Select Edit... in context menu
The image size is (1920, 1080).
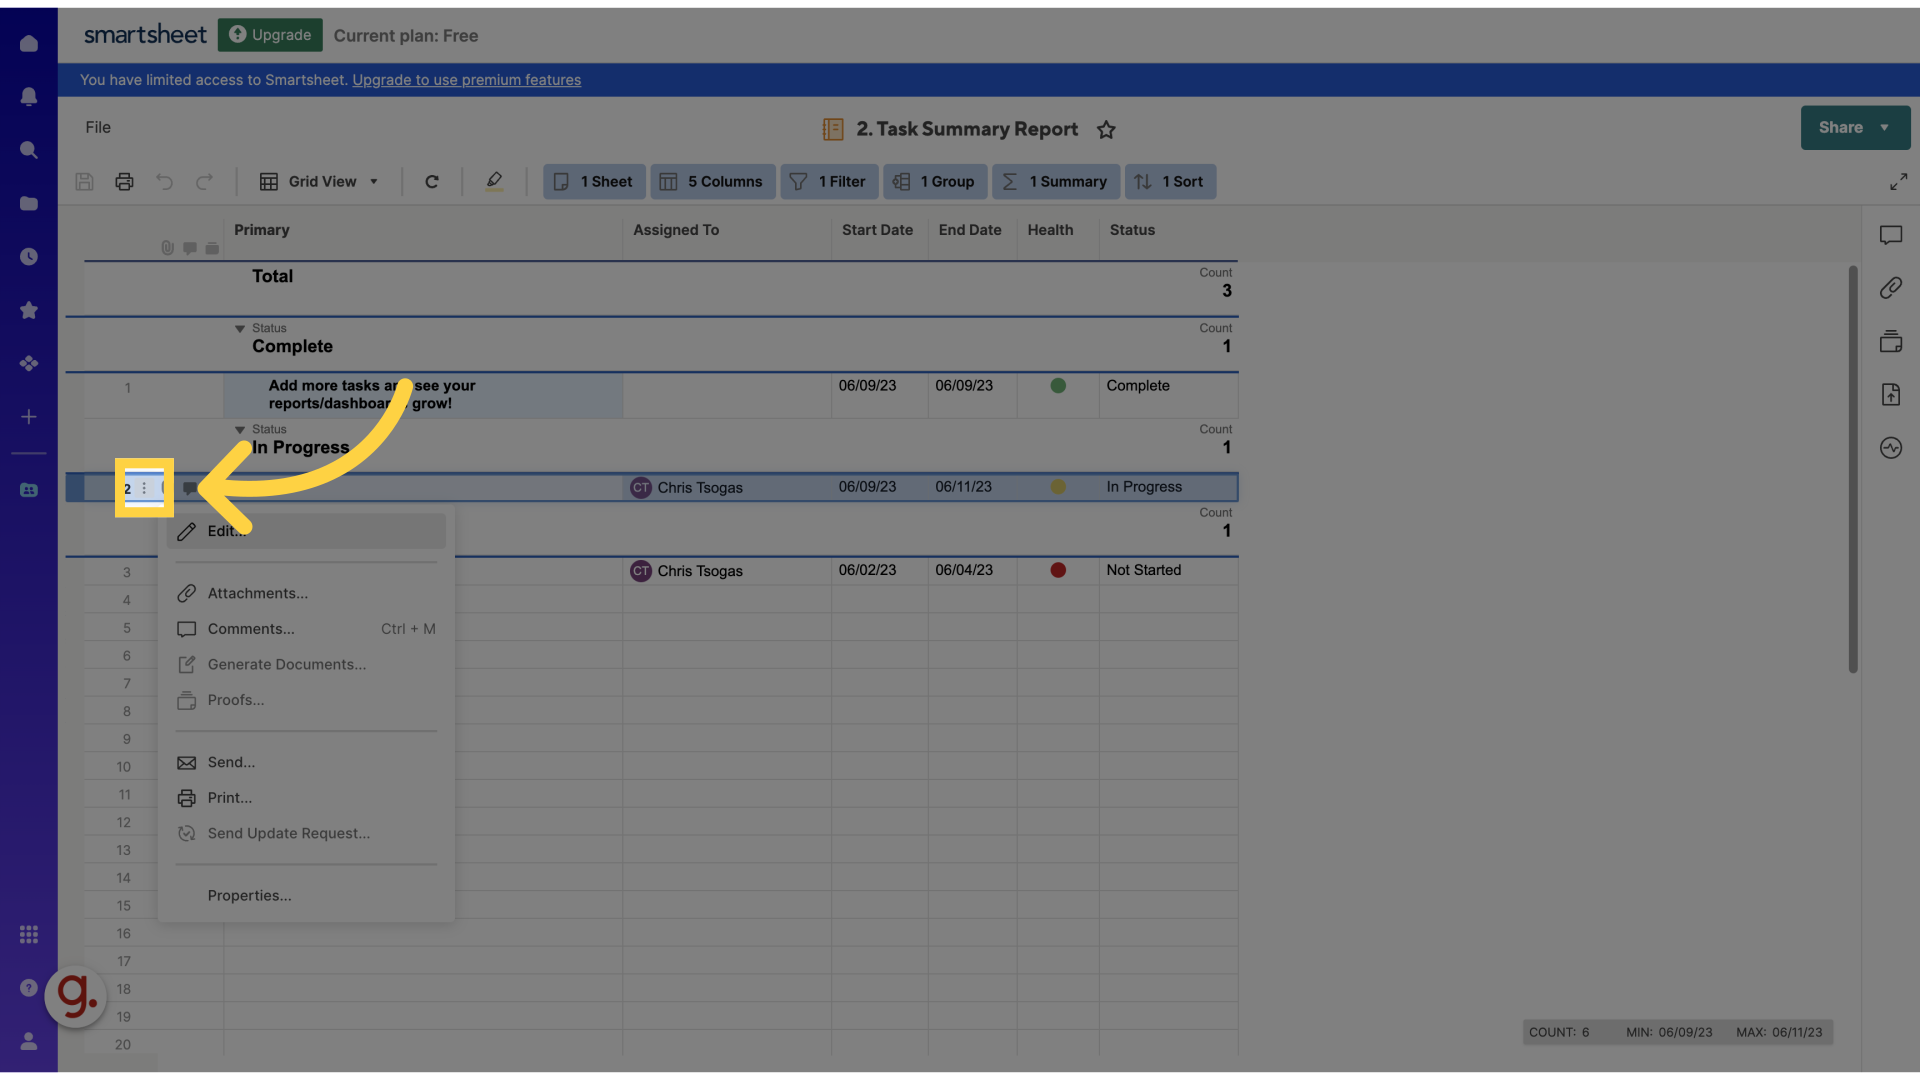[306, 531]
